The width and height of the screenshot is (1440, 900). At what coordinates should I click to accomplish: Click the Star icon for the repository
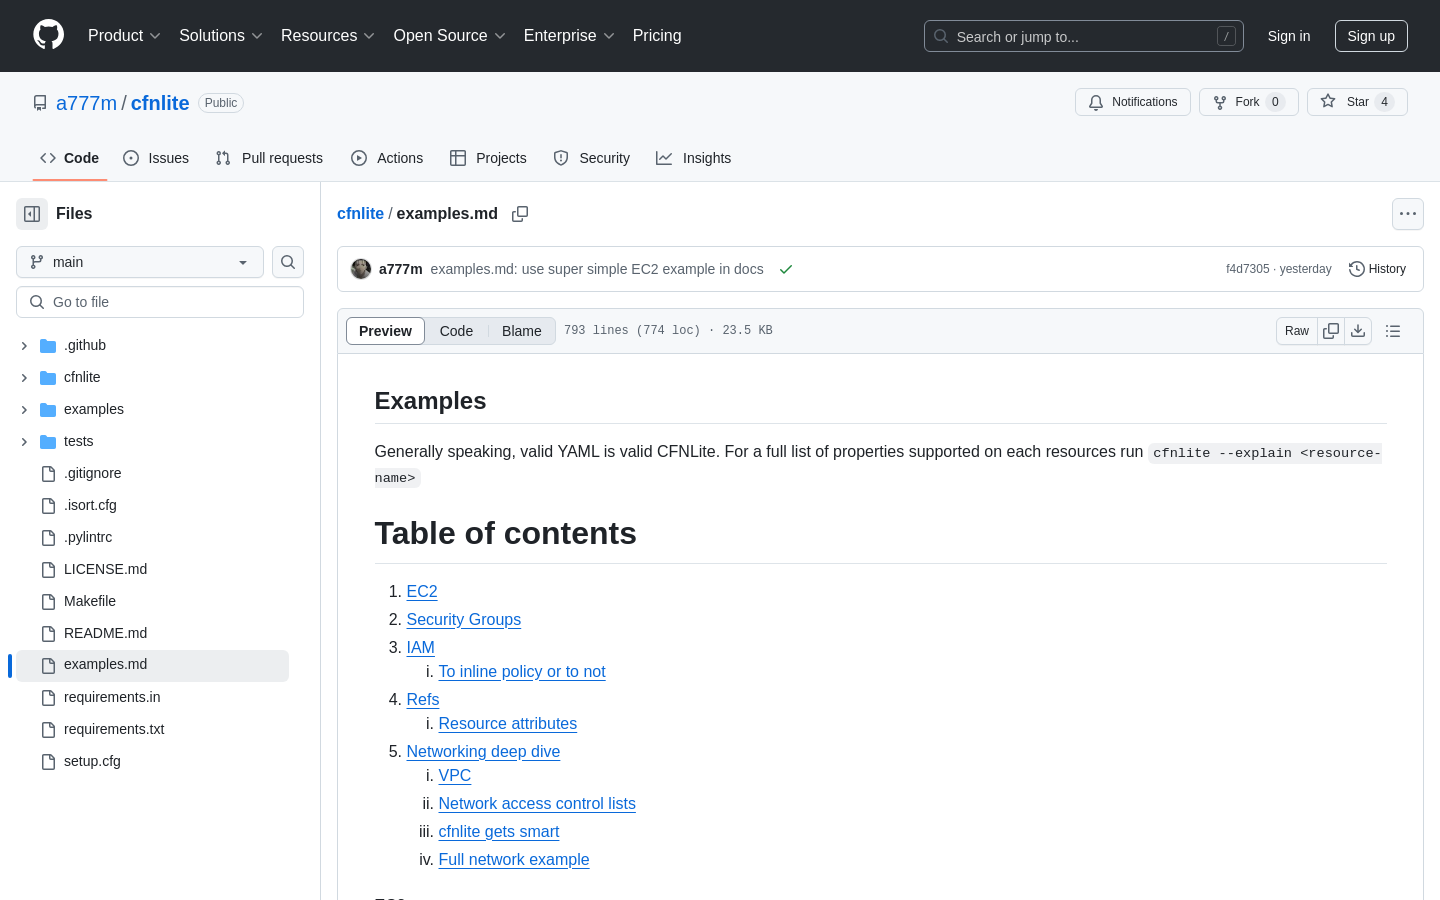point(1328,101)
